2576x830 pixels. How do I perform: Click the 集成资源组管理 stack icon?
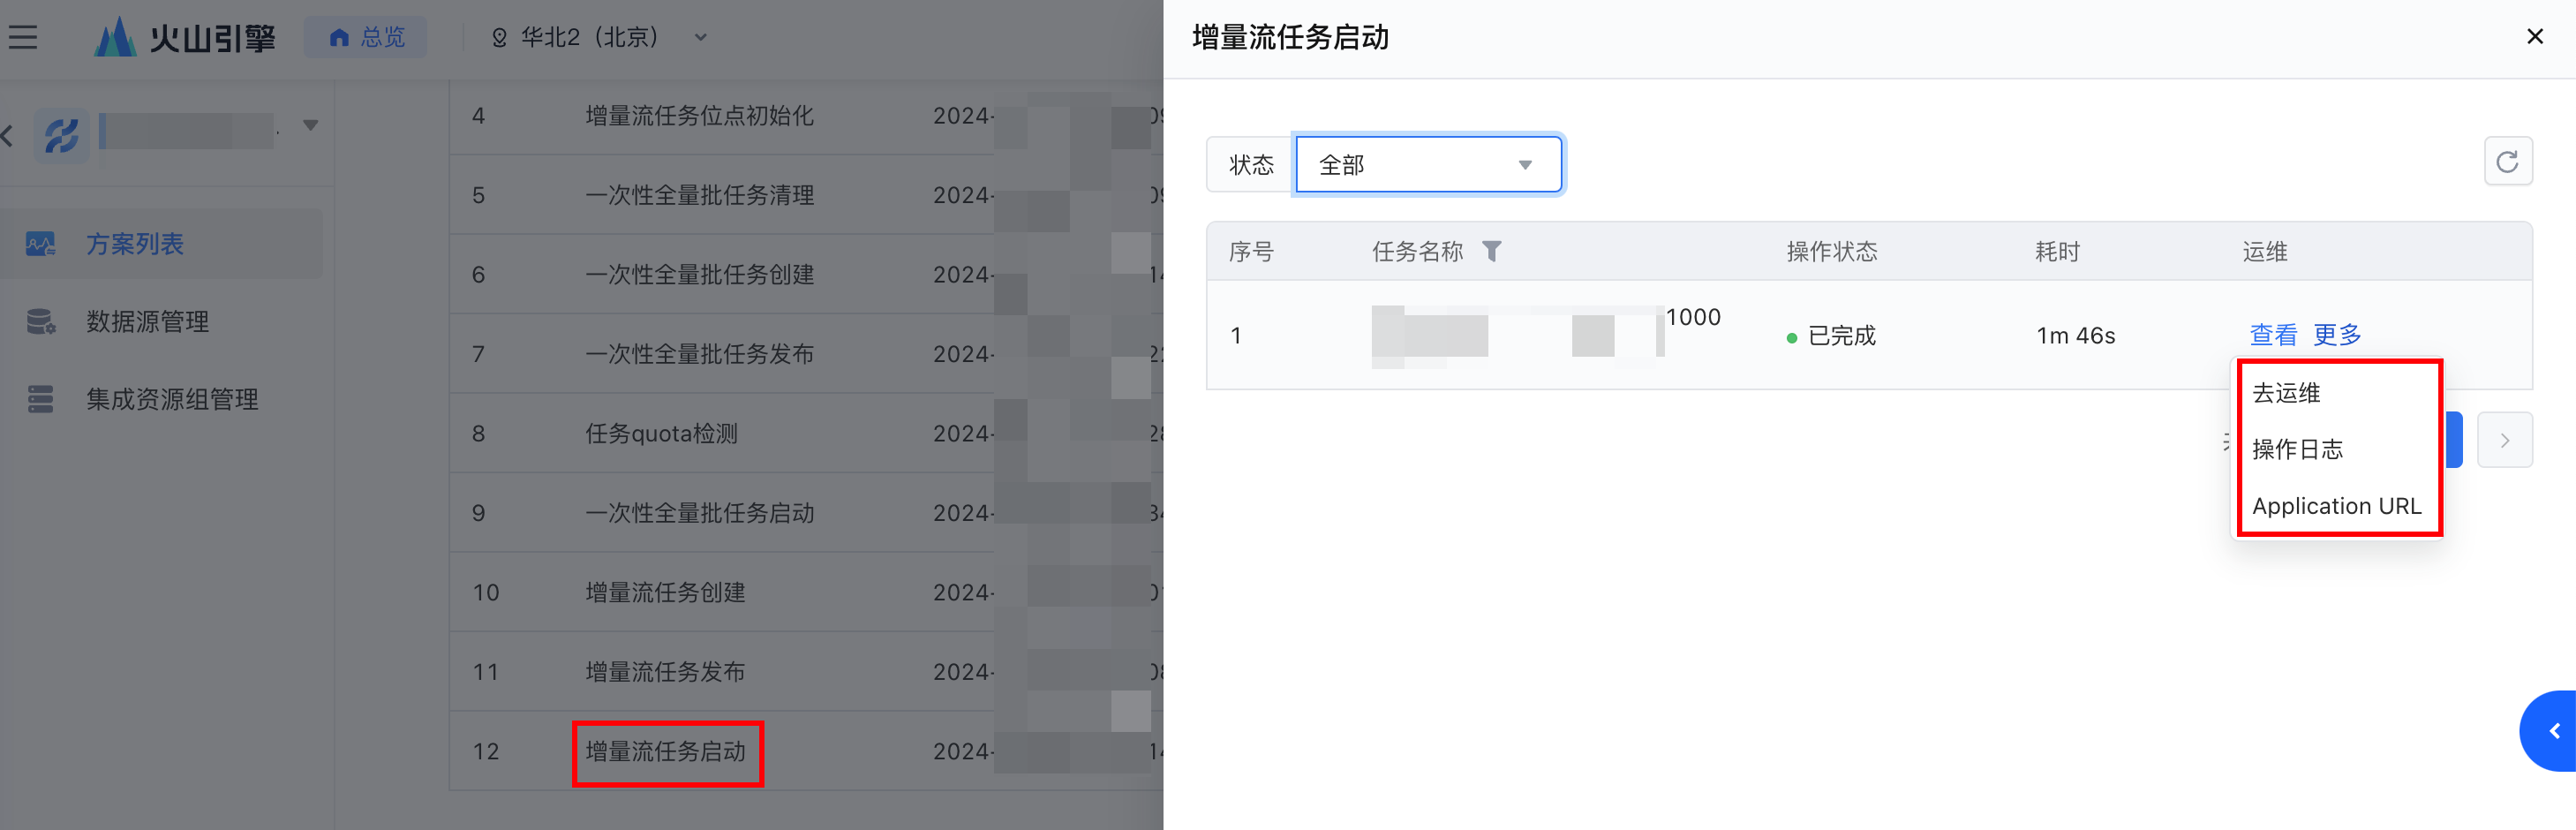pos(40,400)
